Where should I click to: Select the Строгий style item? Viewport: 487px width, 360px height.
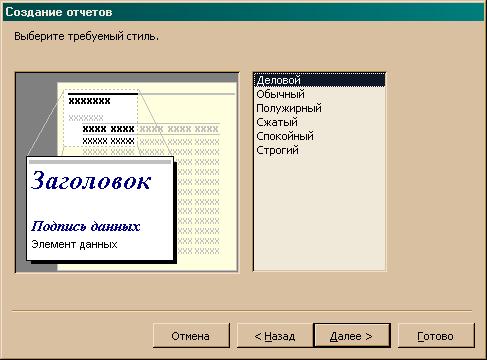point(319,150)
